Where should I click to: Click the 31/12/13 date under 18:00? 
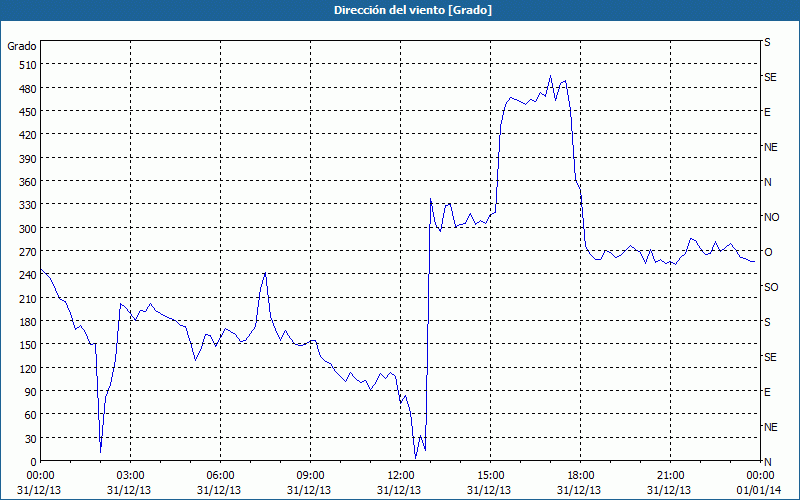tap(580, 490)
